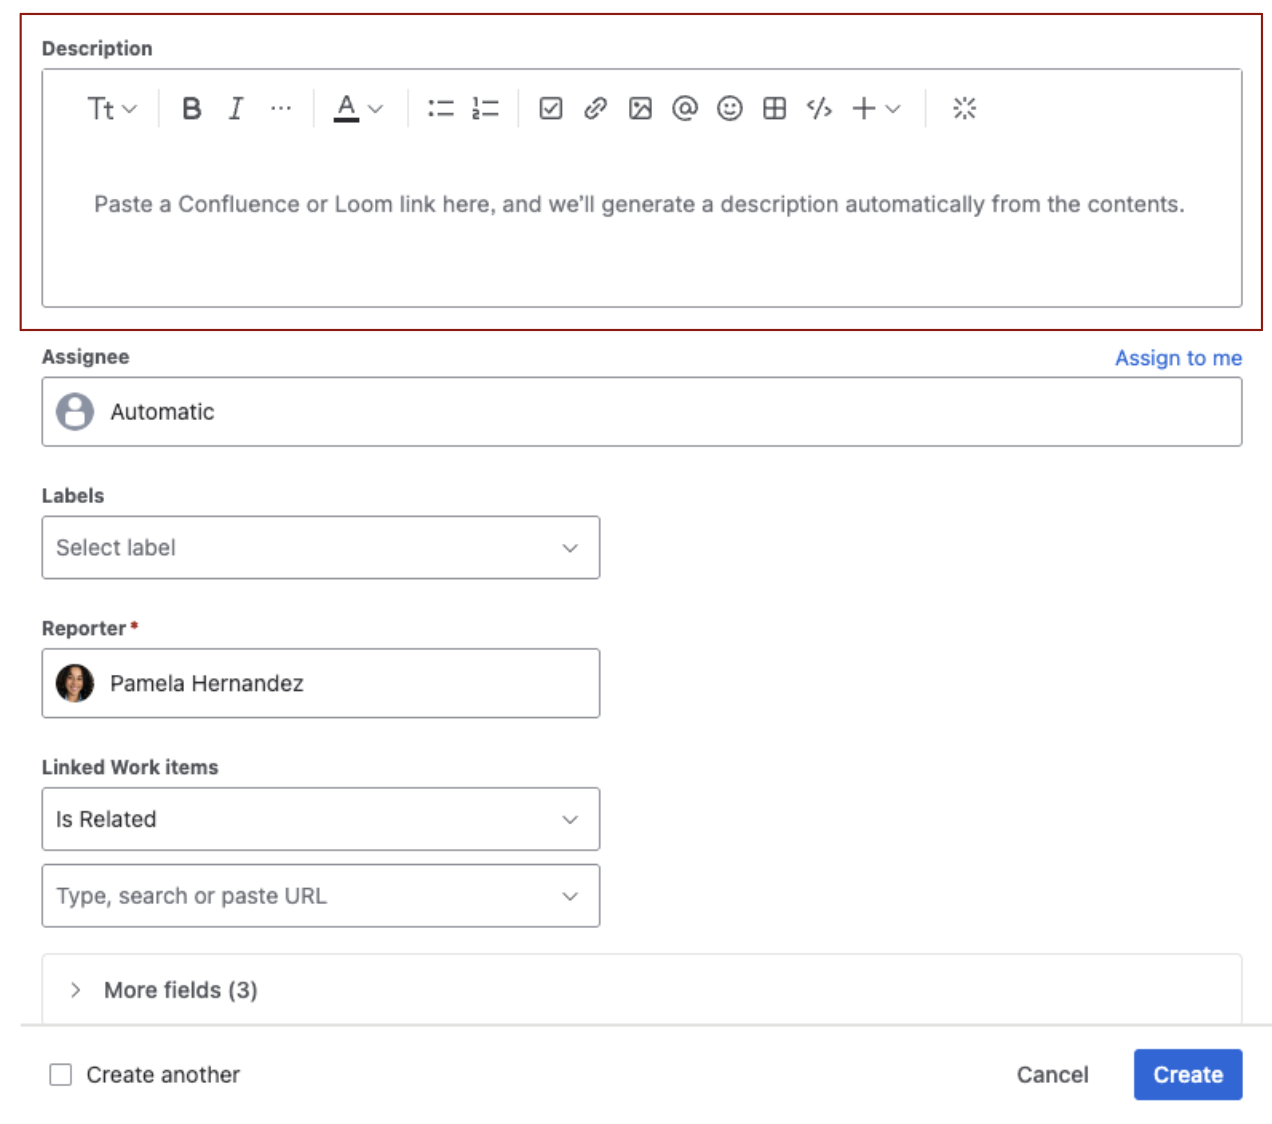Toggle italic formatting
The width and height of the screenshot is (1272, 1124).
pos(235,108)
